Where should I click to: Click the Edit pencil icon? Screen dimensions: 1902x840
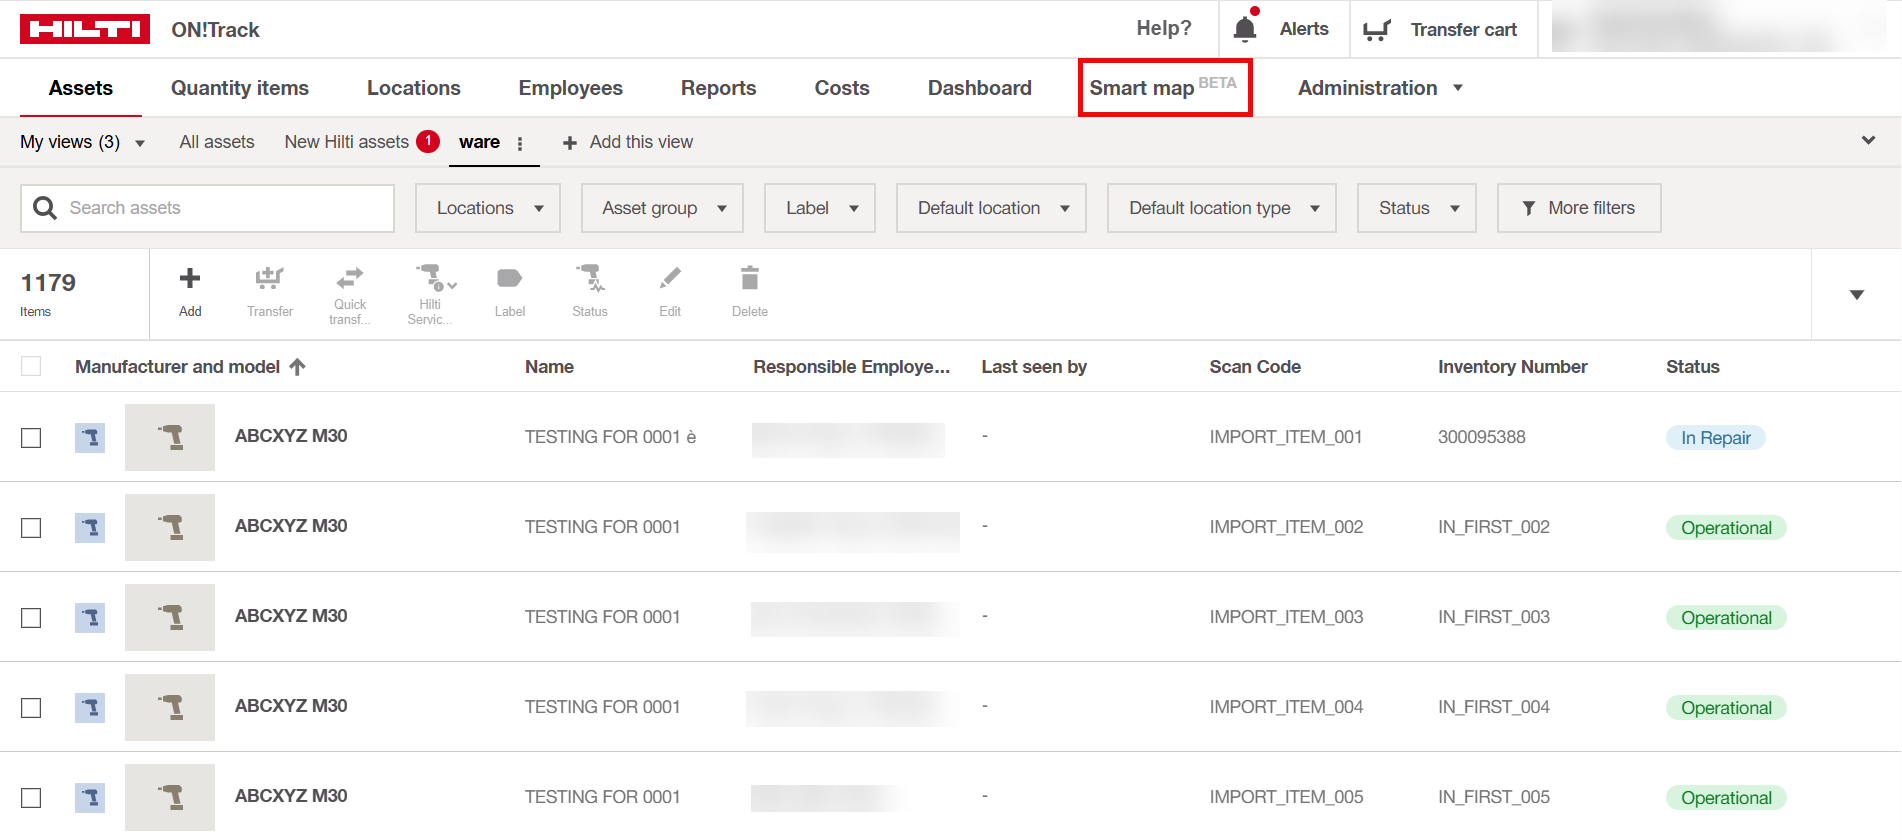coord(670,279)
